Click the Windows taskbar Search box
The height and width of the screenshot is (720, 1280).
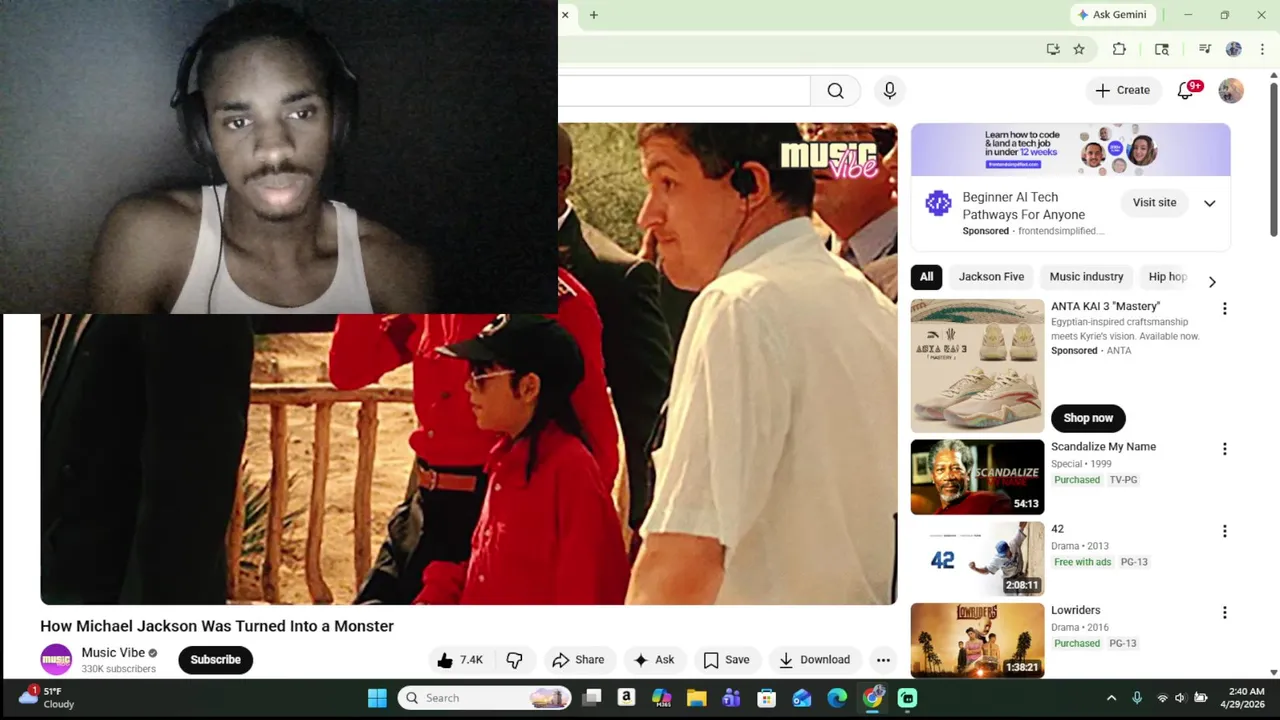click(x=485, y=698)
